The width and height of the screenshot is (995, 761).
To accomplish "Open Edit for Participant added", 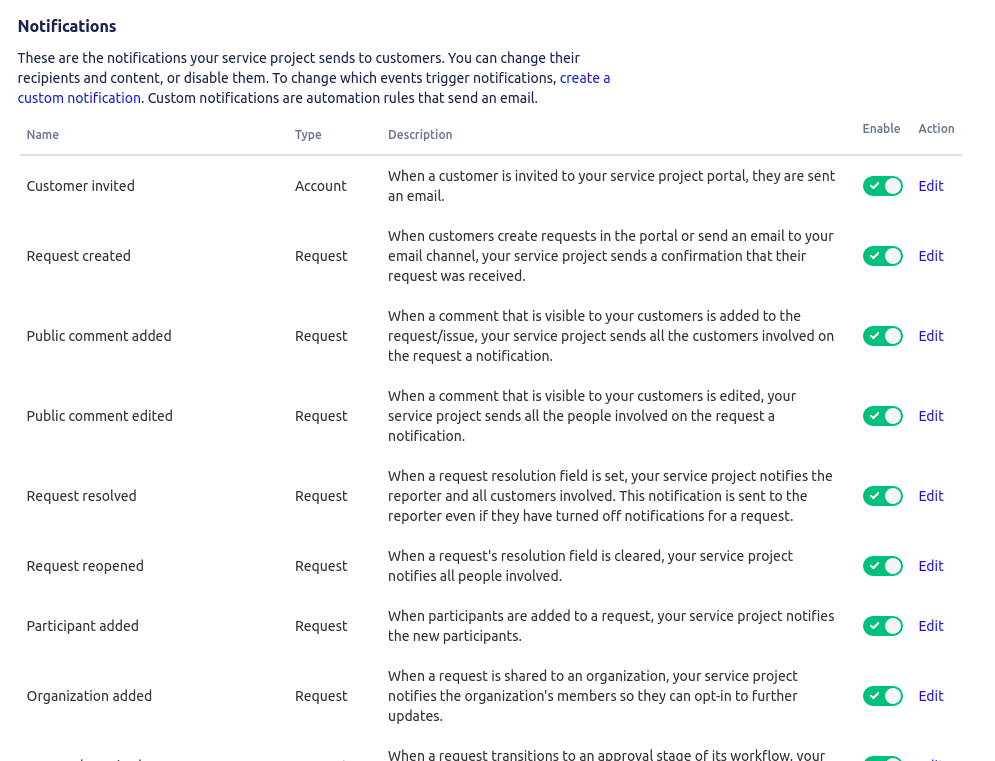I will [930, 626].
